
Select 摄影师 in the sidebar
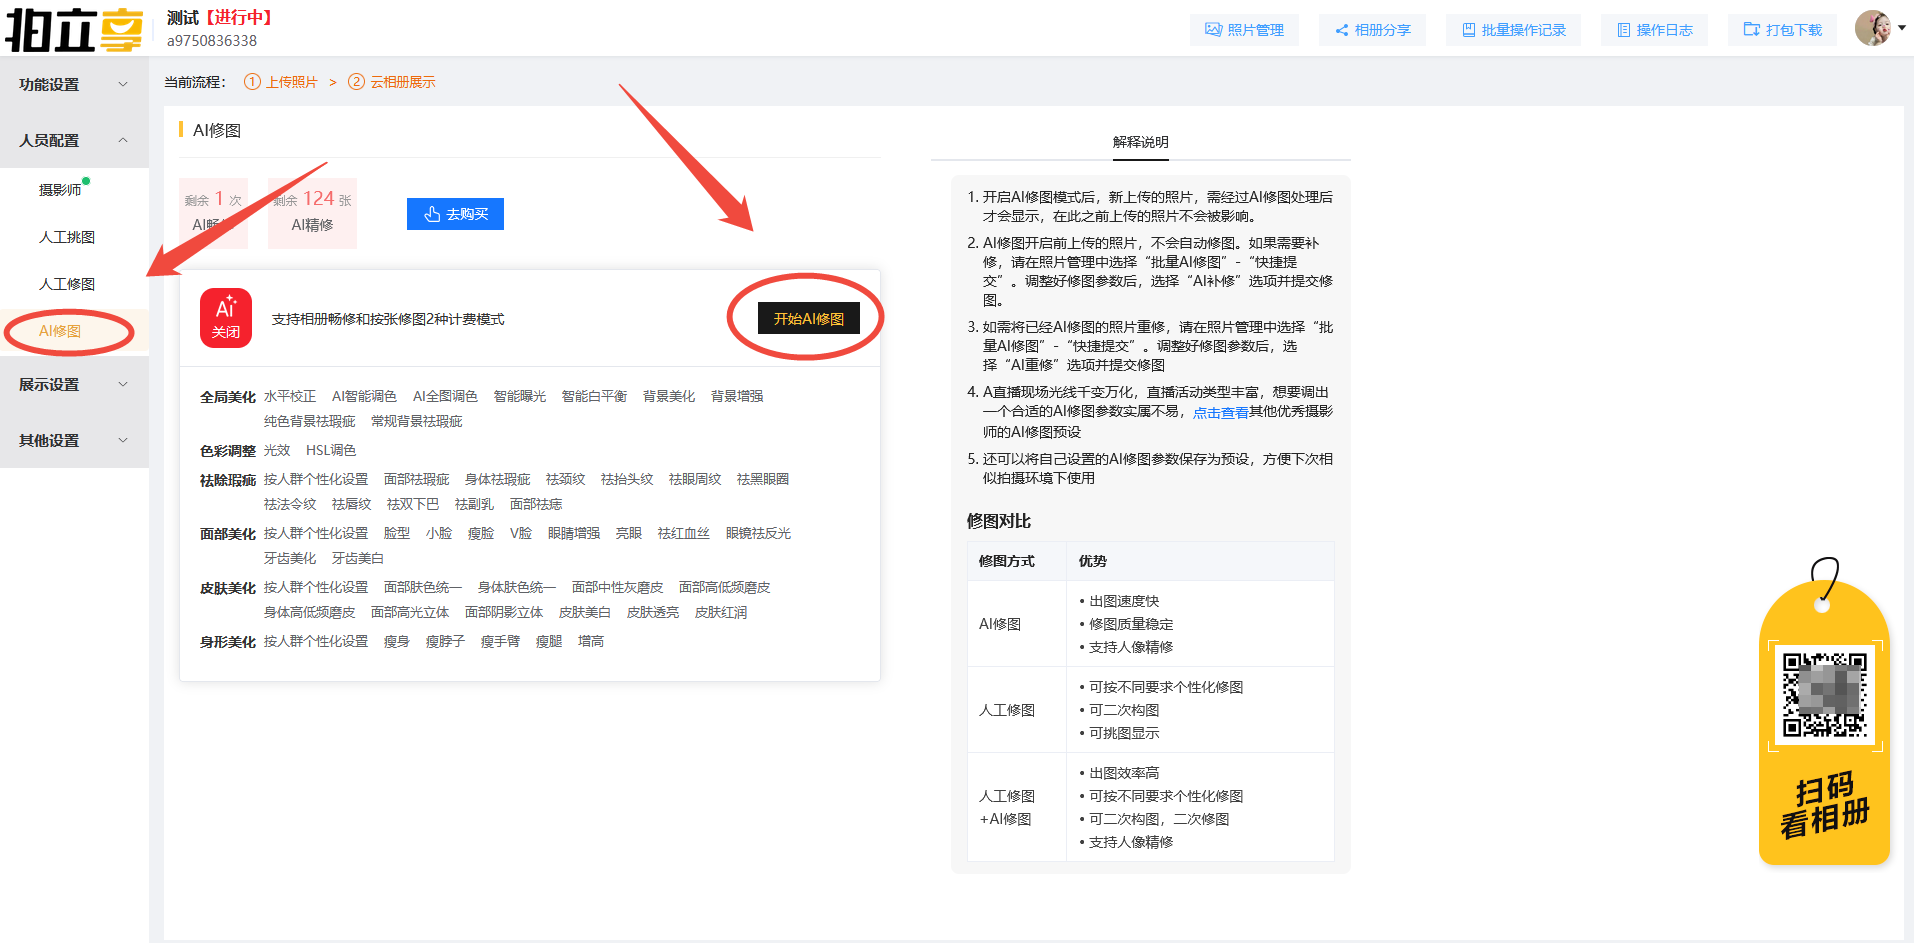pyautogui.click(x=60, y=190)
